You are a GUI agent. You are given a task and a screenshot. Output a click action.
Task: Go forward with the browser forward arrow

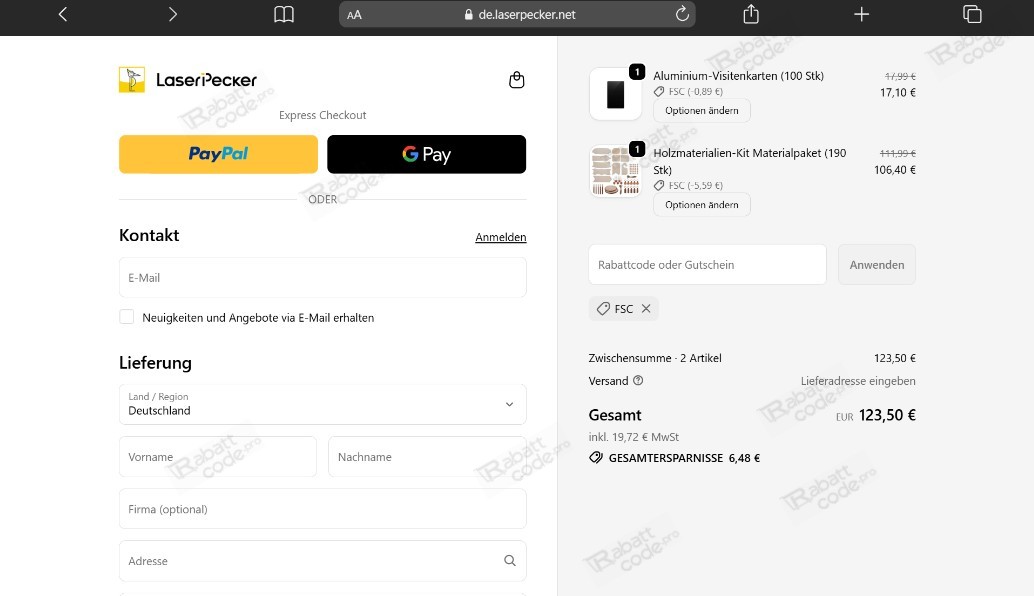[172, 14]
